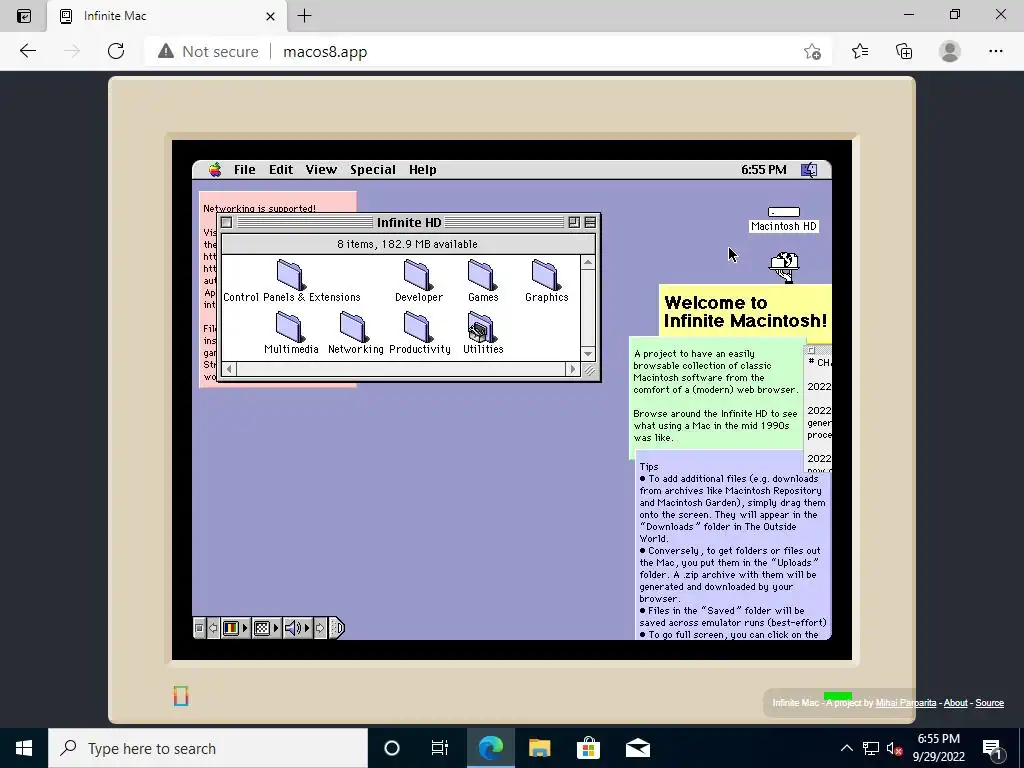Click the Welcome to Infinite Macintosh note
The image size is (1024, 768).
tap(745, 312)
